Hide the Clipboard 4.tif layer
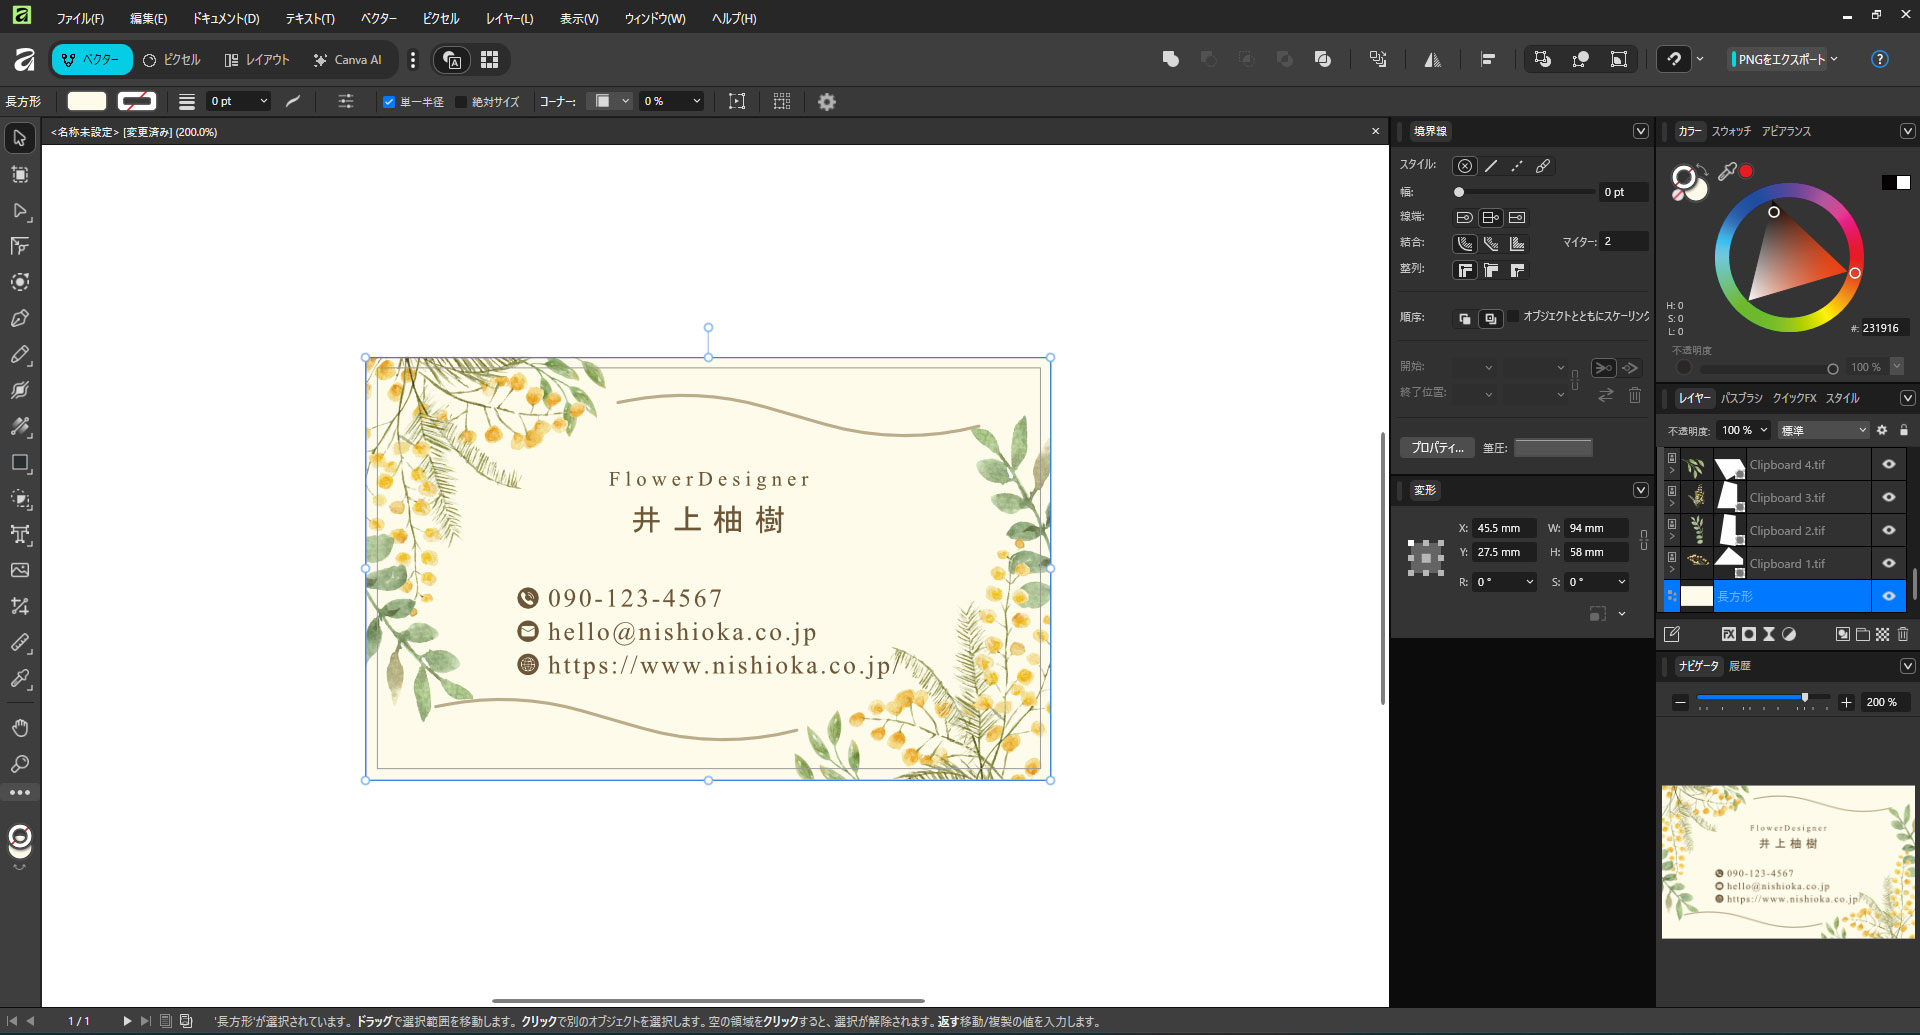The height and width of the screenshot is (1035, 1920). click(1889, 463)
